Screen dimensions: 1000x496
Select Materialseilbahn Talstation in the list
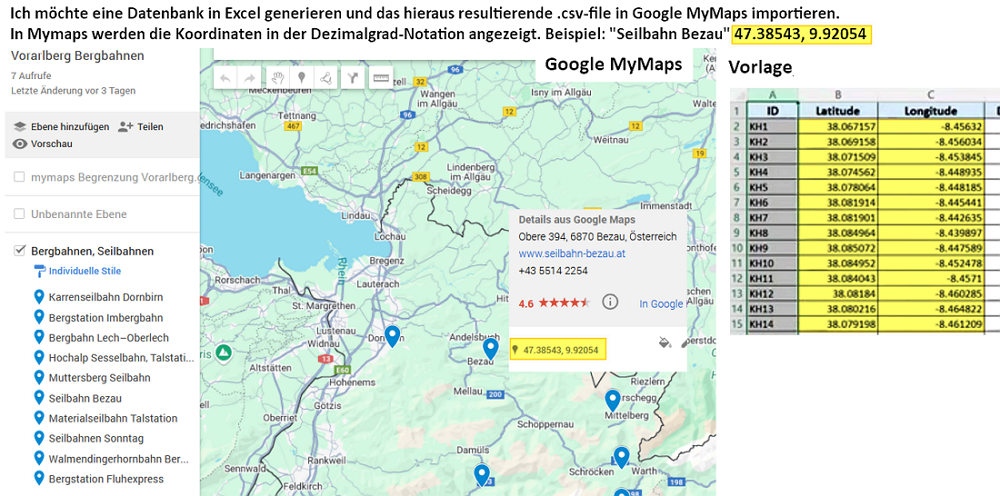click(x=113, y=418)
